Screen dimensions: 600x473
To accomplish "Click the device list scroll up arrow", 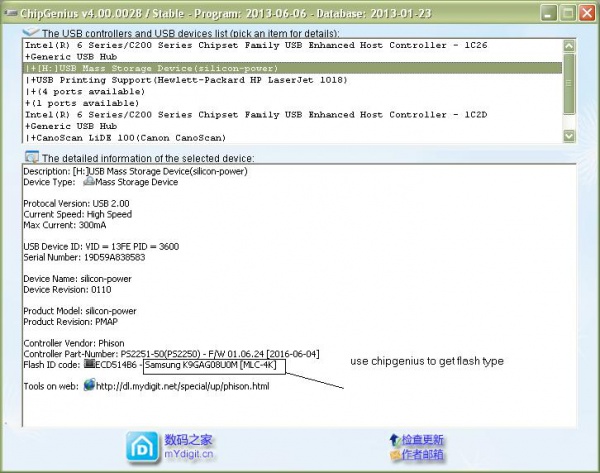I will 569,46.
